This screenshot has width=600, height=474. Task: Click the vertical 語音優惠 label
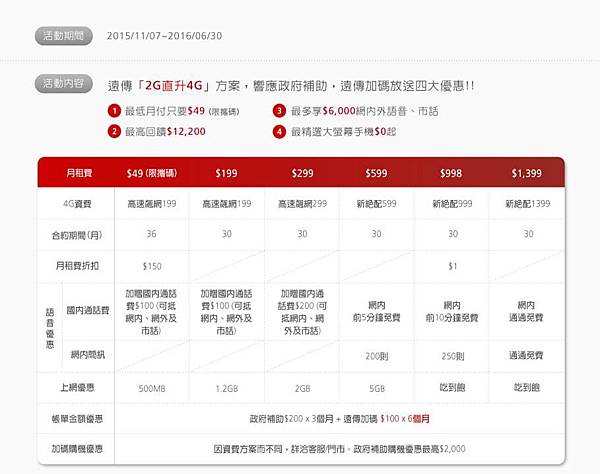[x=50, y=328]
